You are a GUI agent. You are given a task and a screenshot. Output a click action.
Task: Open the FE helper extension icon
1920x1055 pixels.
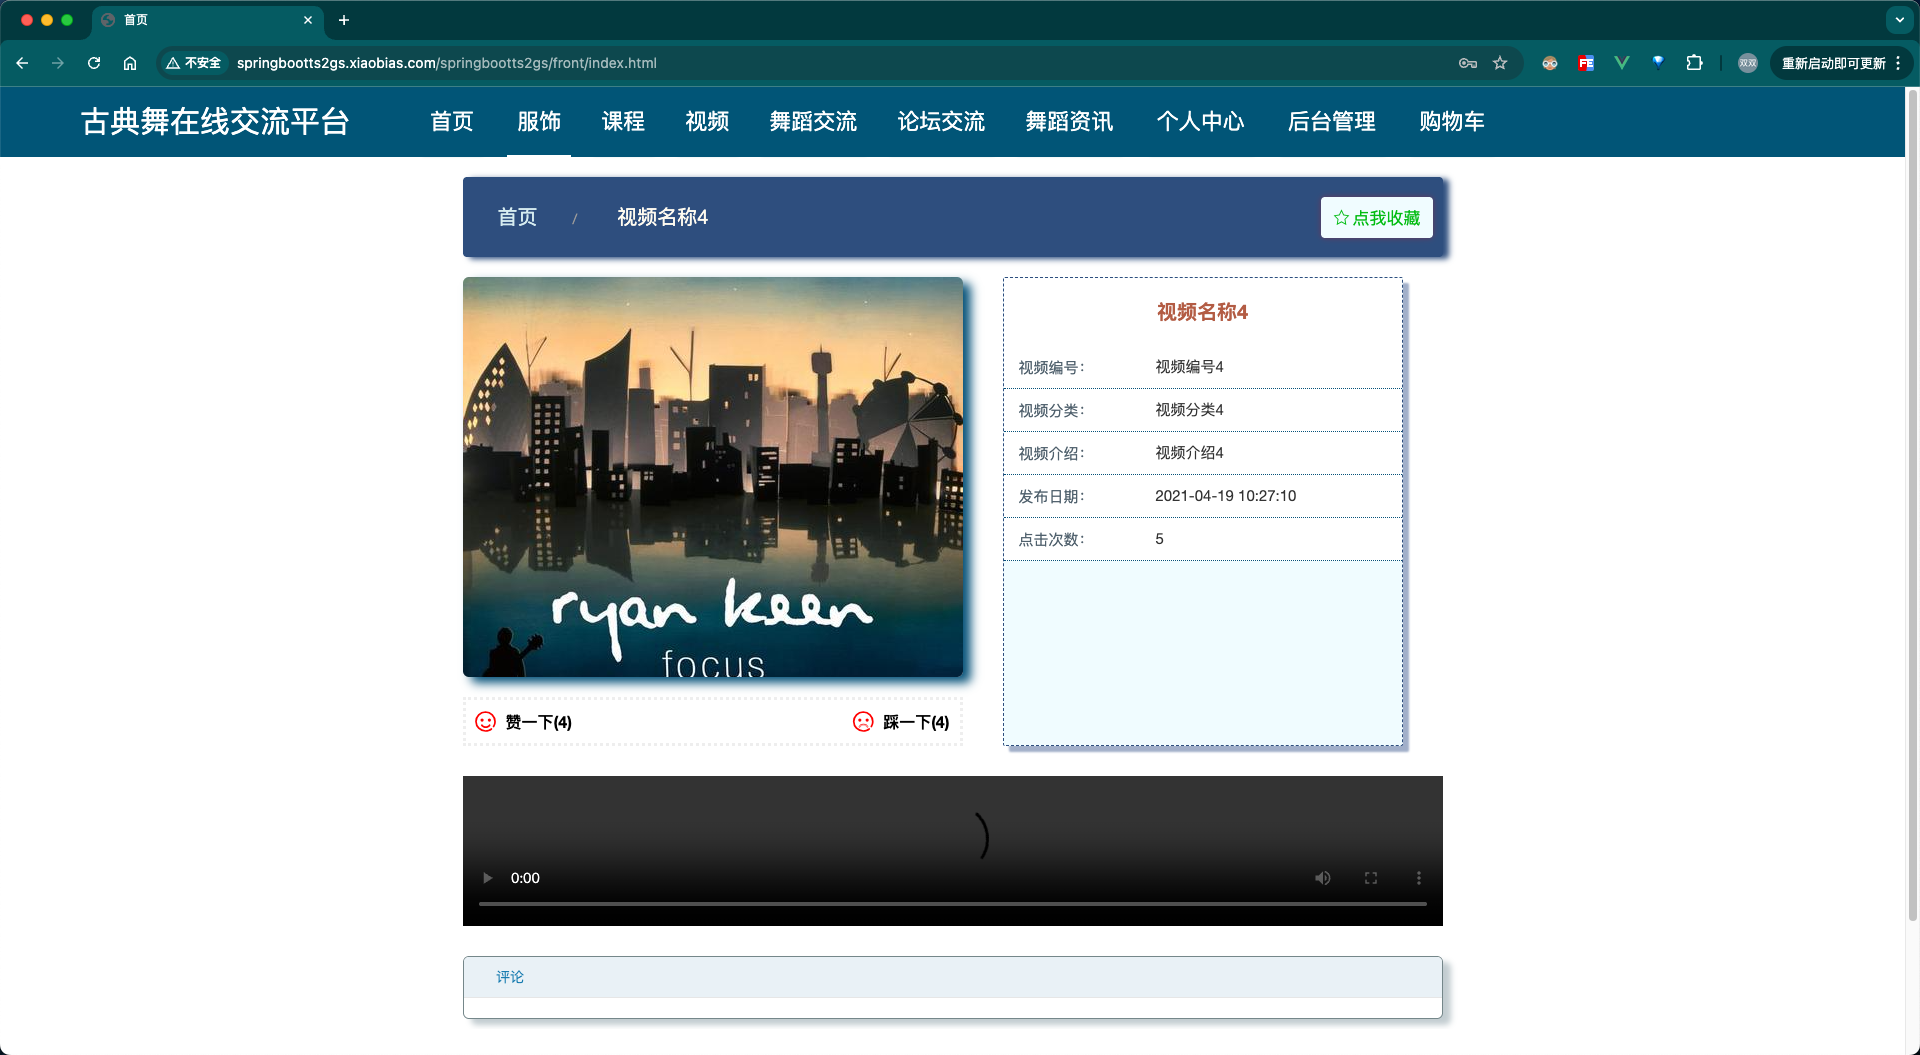click(x=1586, y=63)
